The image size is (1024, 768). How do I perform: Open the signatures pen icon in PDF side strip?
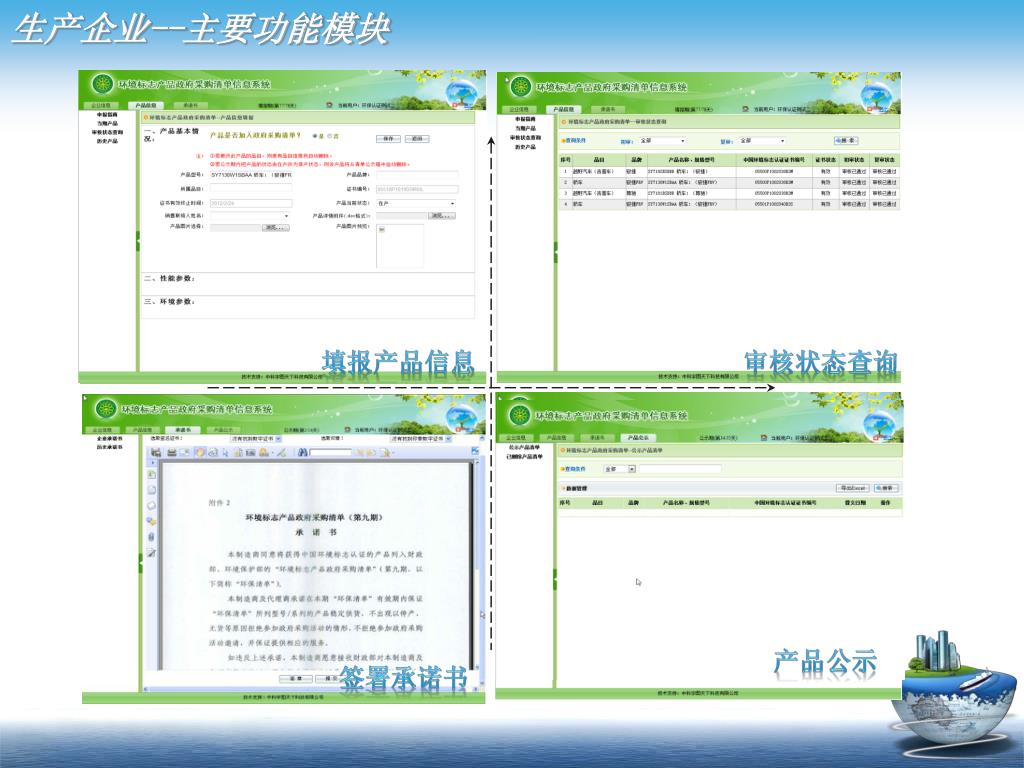pyautogui.click(x=152, y=553)
